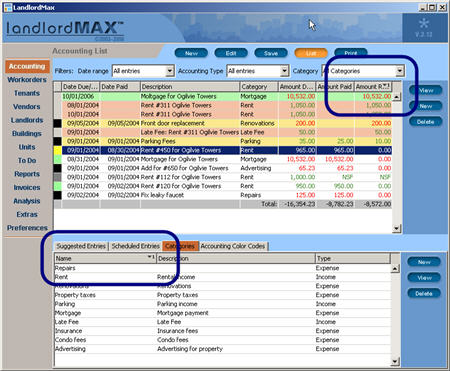The width and height of the screenshot is (450, 371).
Task: Click Delete button in the categories panel
Action: [x=424, y=293]
